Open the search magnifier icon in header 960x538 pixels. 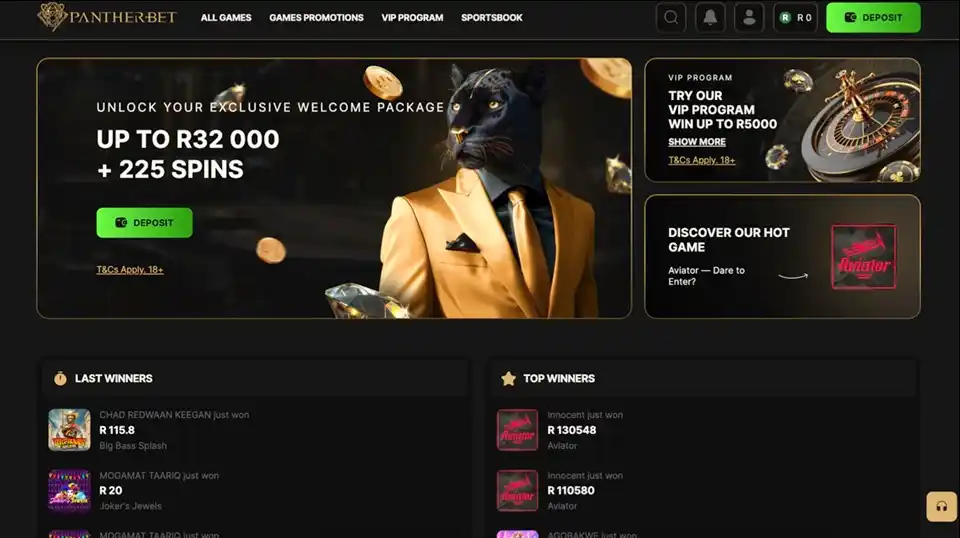click(671, 18)
